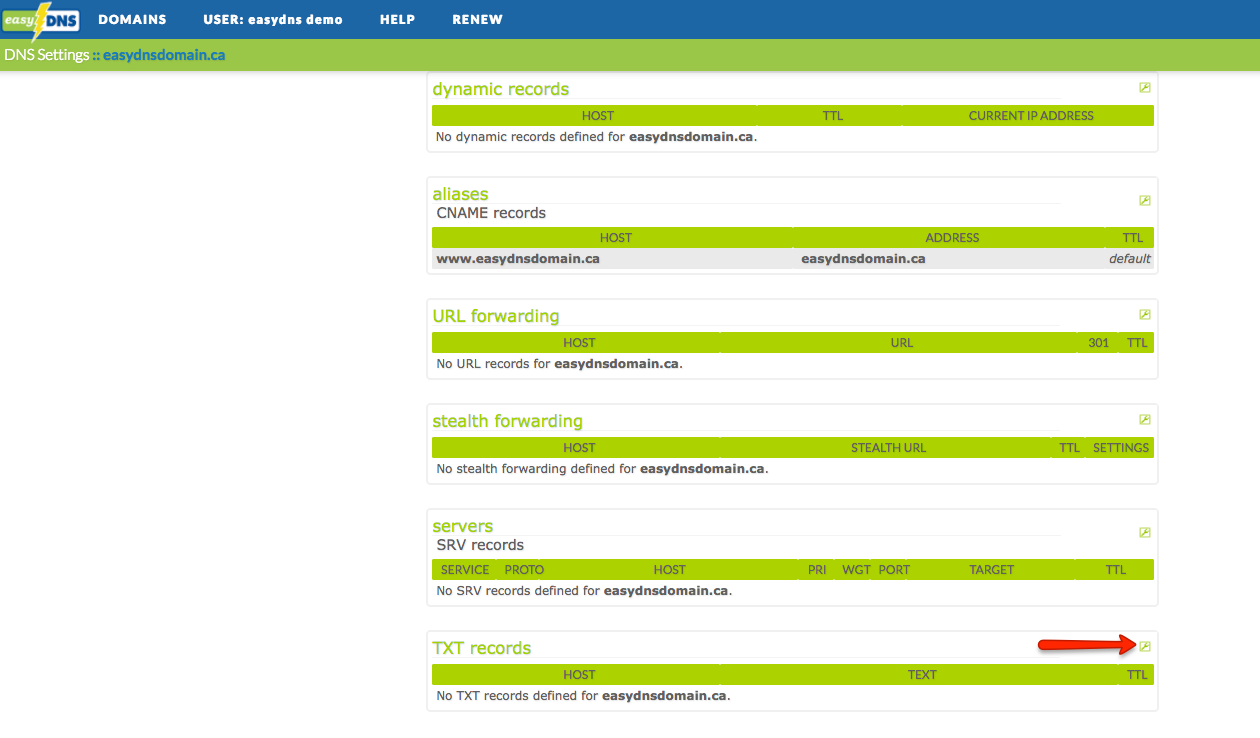Click the SERVICE column header in SRV records
Image resolution: width=1260 pixels, height=738 pixels.
465,570
